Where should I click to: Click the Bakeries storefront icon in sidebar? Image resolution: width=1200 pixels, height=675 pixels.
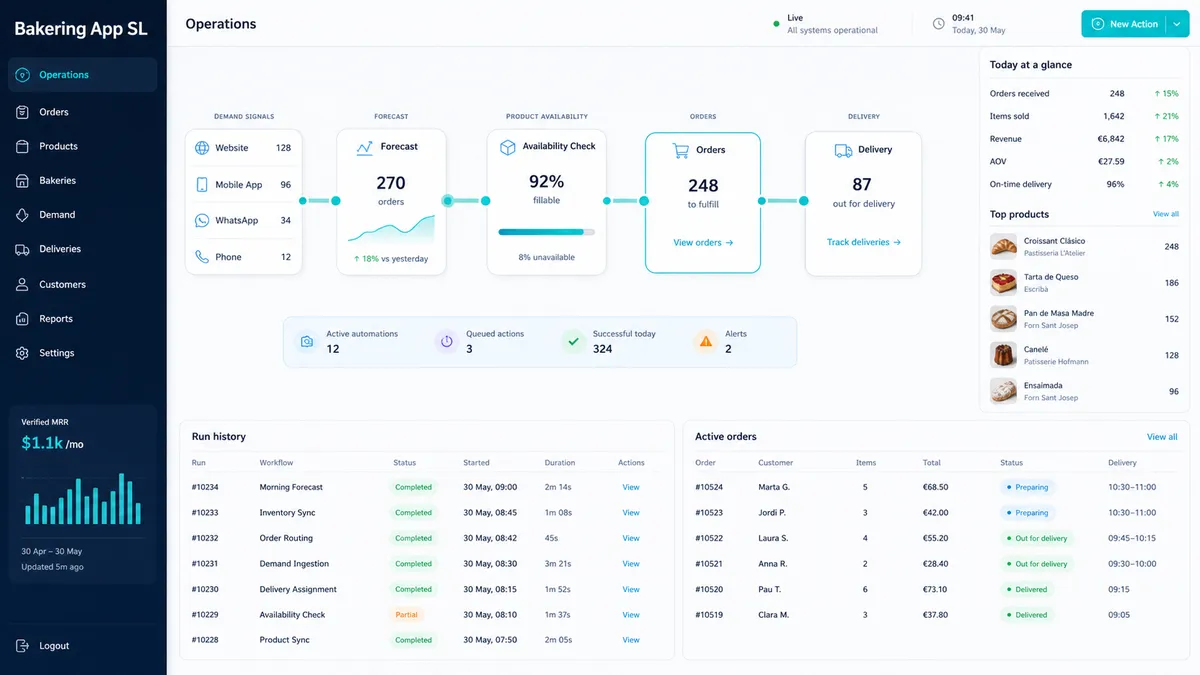[x=22, y=181]
